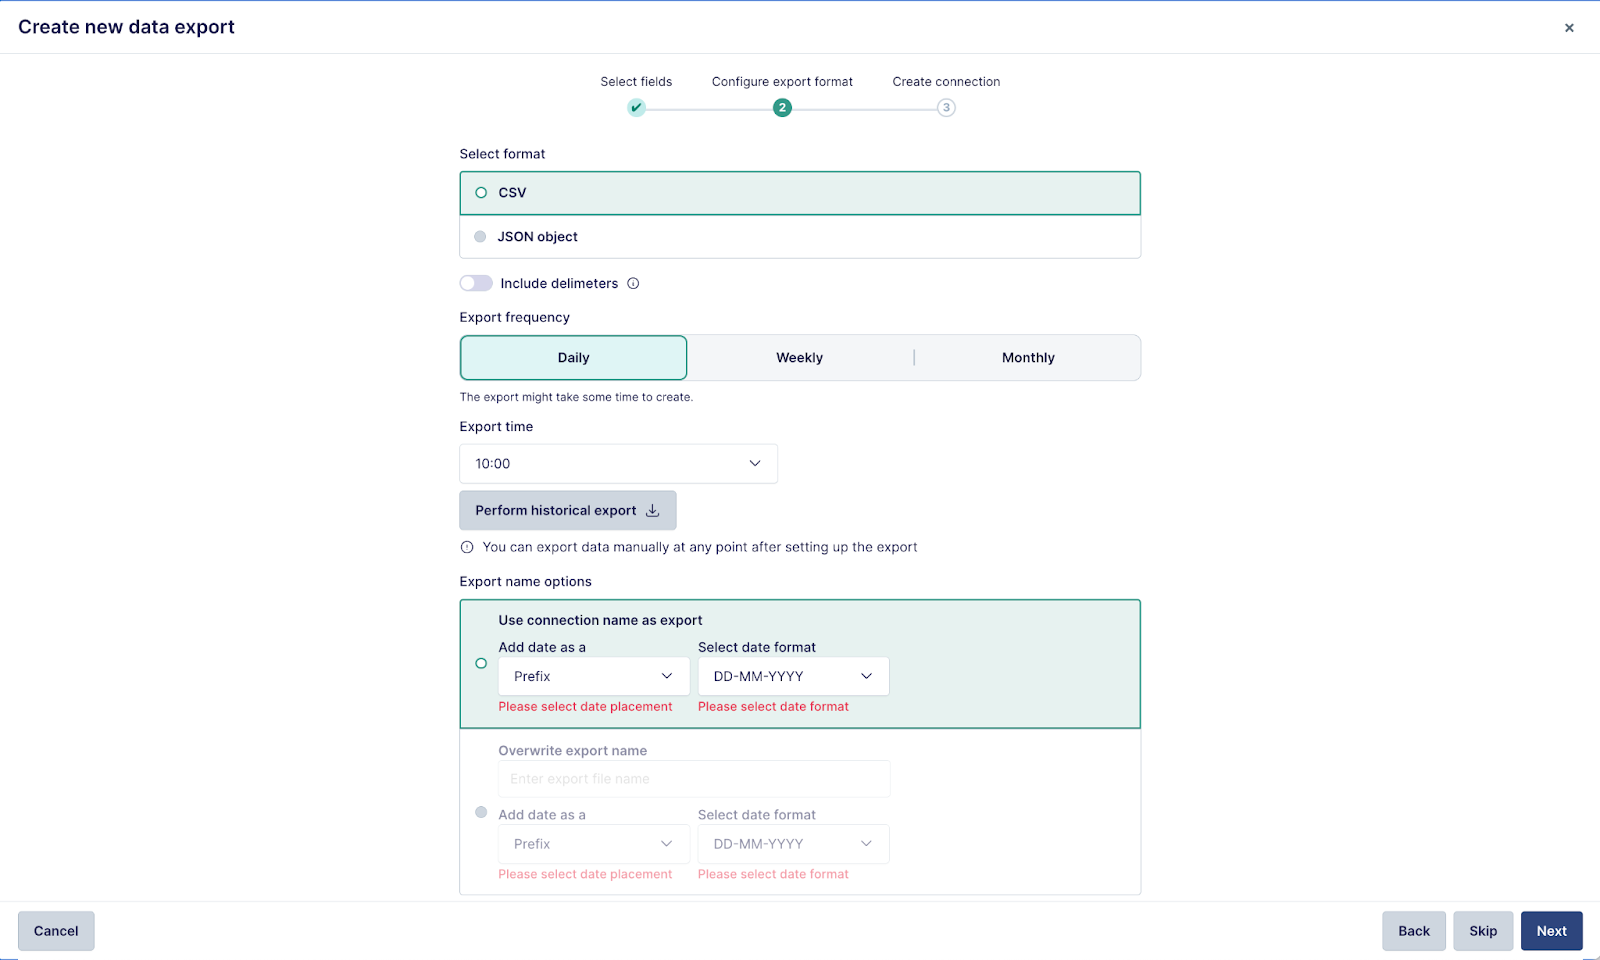
Task: Click the Perform historical export button
Action: [x=567, y=511]
